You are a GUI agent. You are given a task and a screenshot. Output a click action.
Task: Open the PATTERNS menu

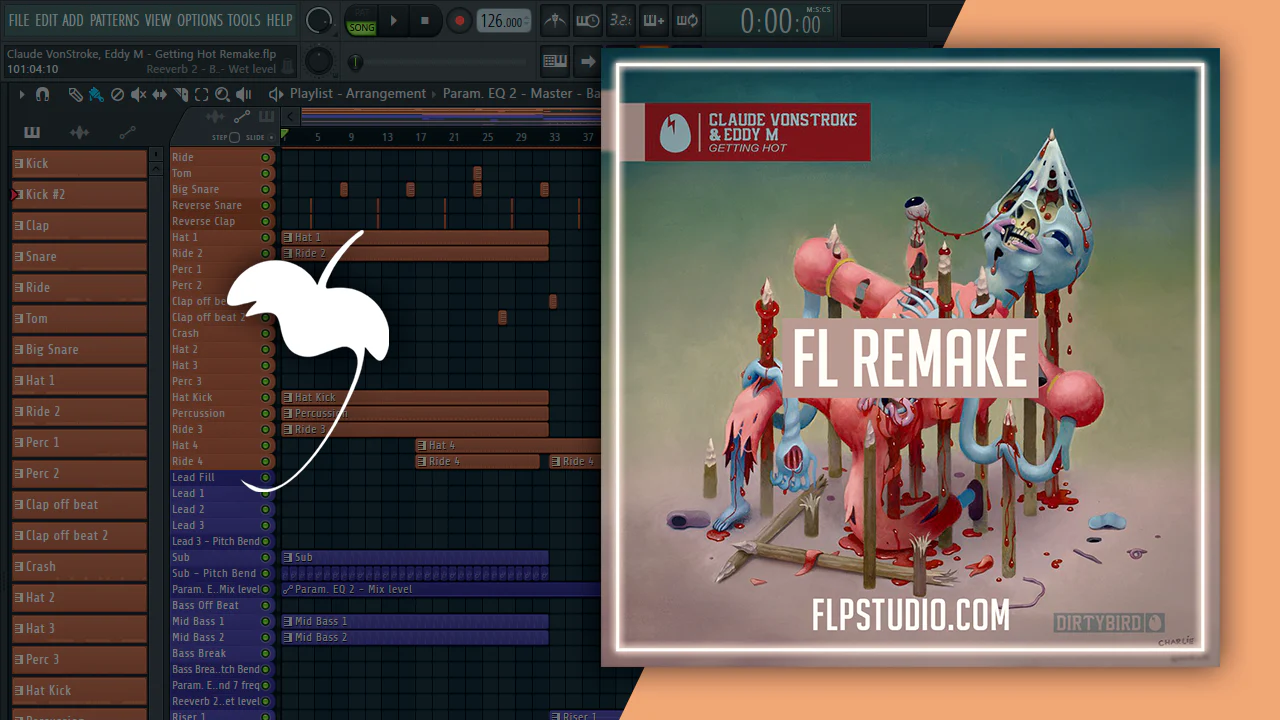(114, 20)
